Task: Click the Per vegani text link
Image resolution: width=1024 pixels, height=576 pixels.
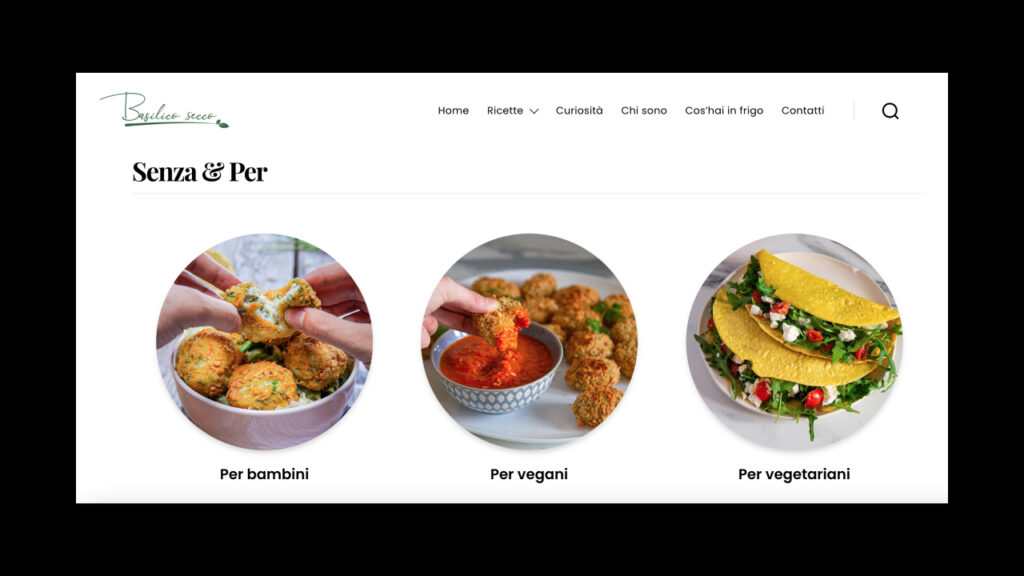Action: pos(529,474)
